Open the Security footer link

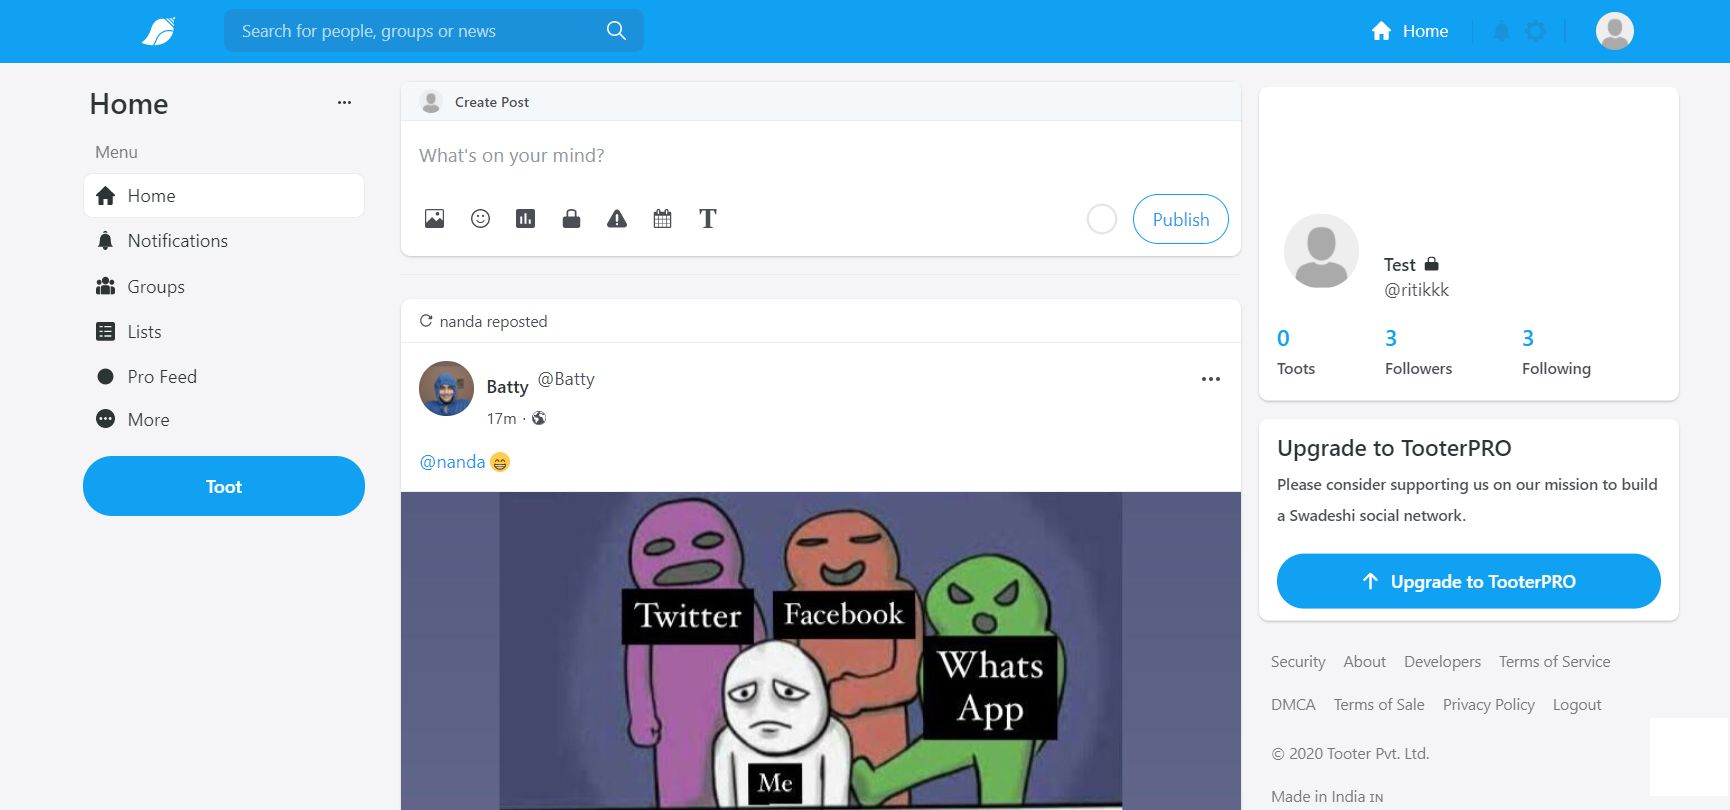point(1298,662)
